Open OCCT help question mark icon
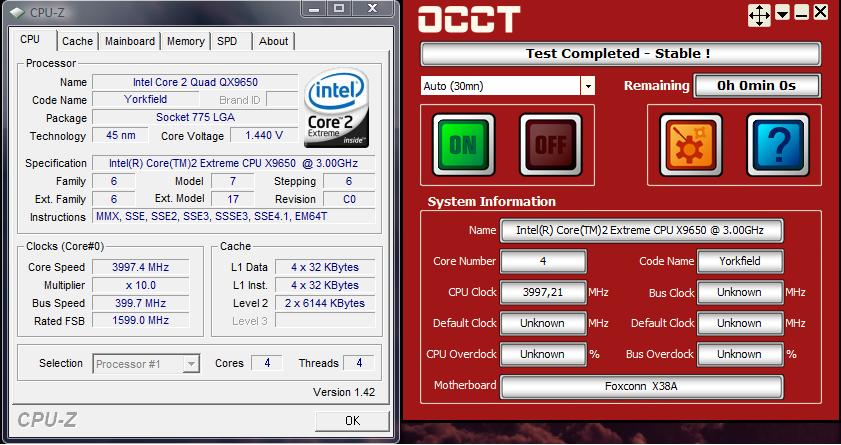 pos(778,145)
